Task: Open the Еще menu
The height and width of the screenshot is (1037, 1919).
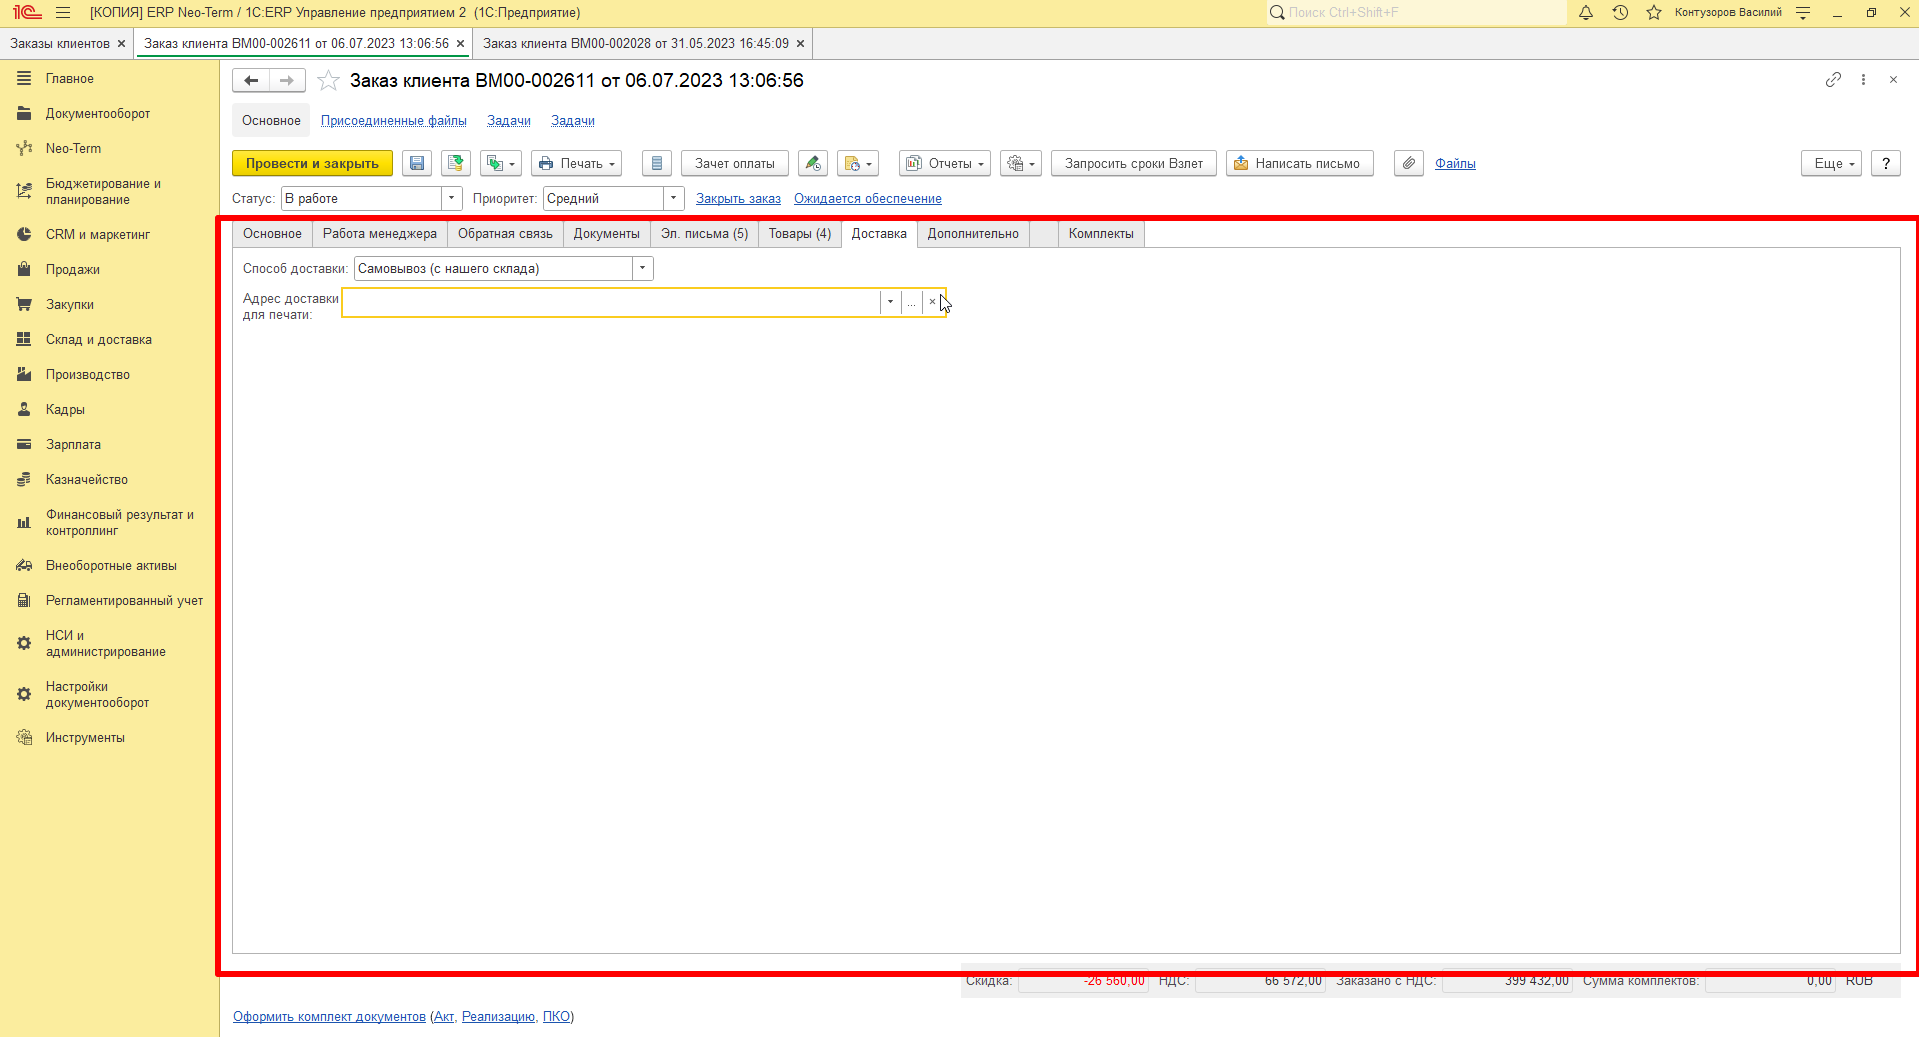Action: (x=1832, y=163)
